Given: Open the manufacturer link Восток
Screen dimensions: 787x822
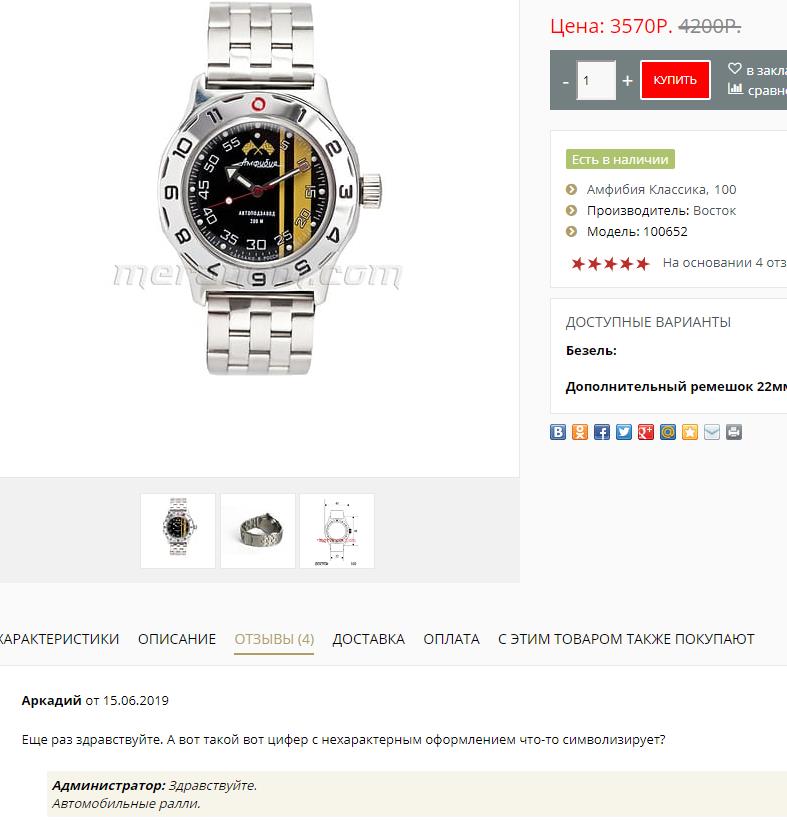Looking at the screenshot, I should [x=714, y=211].
